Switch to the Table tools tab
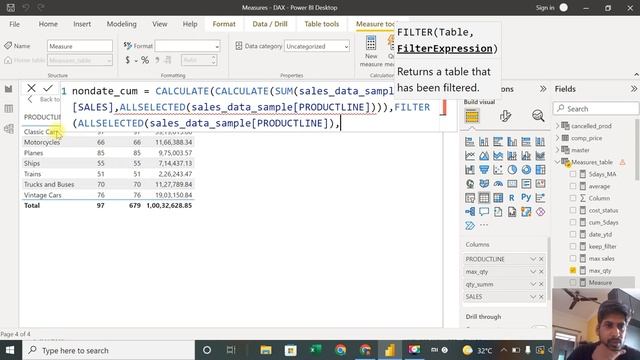The height and width of the screenshot is (360, 640). click(322, 24)
